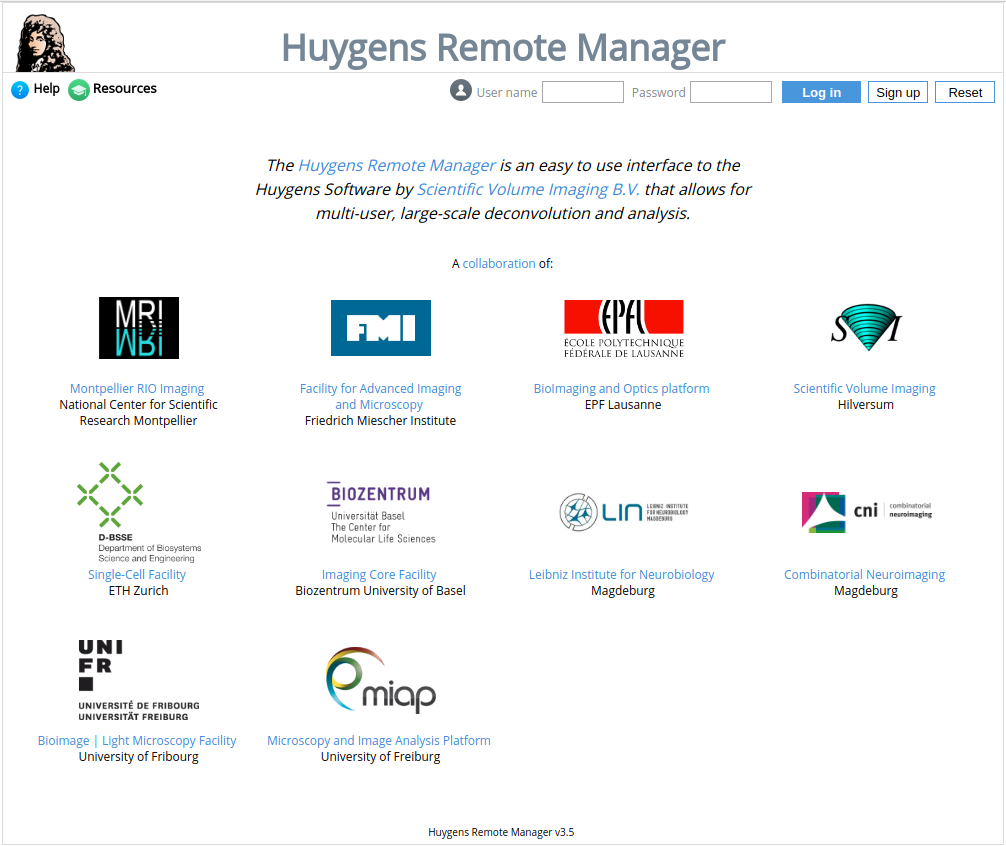Click the blue FMI logo
The image size is (1006, 846).
click(381, 328)
